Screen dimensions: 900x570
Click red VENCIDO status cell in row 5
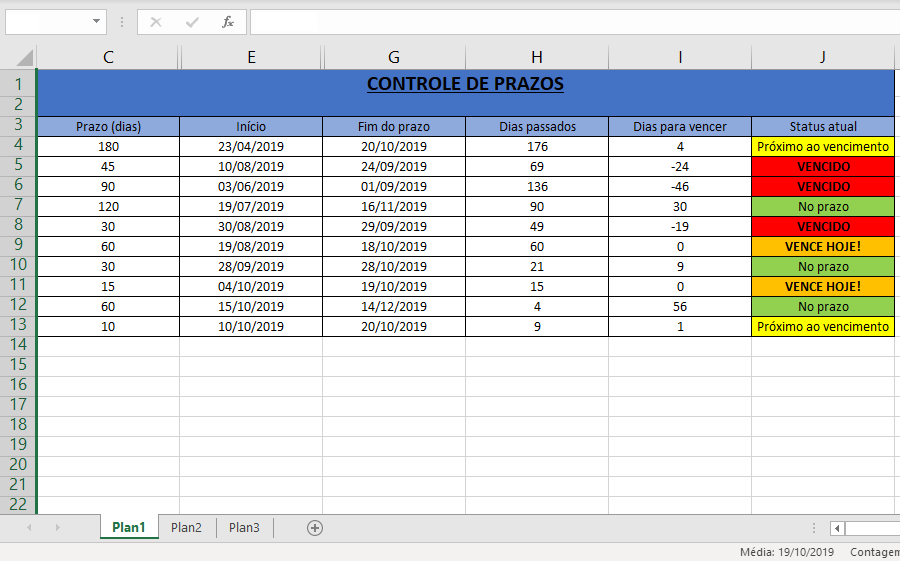click(823, 166)
